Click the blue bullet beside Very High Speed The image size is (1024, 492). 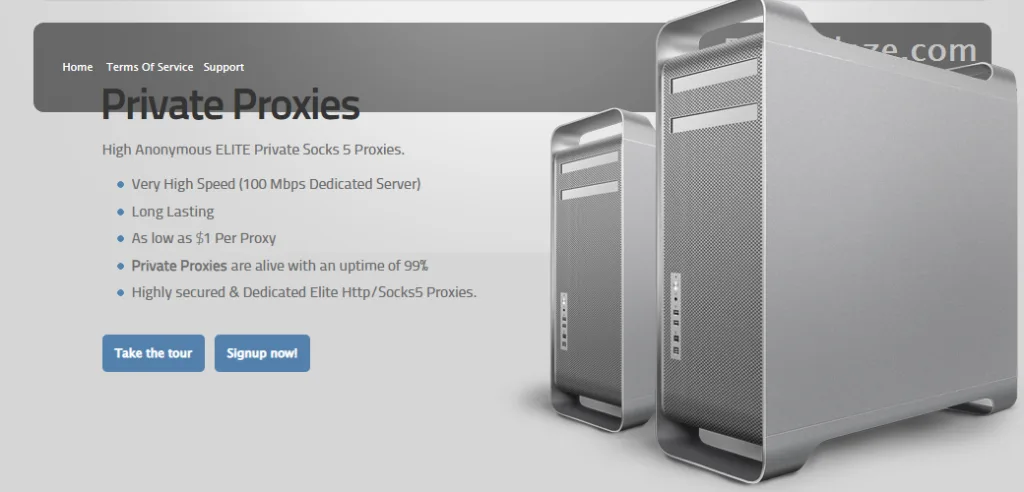(120, 185)
